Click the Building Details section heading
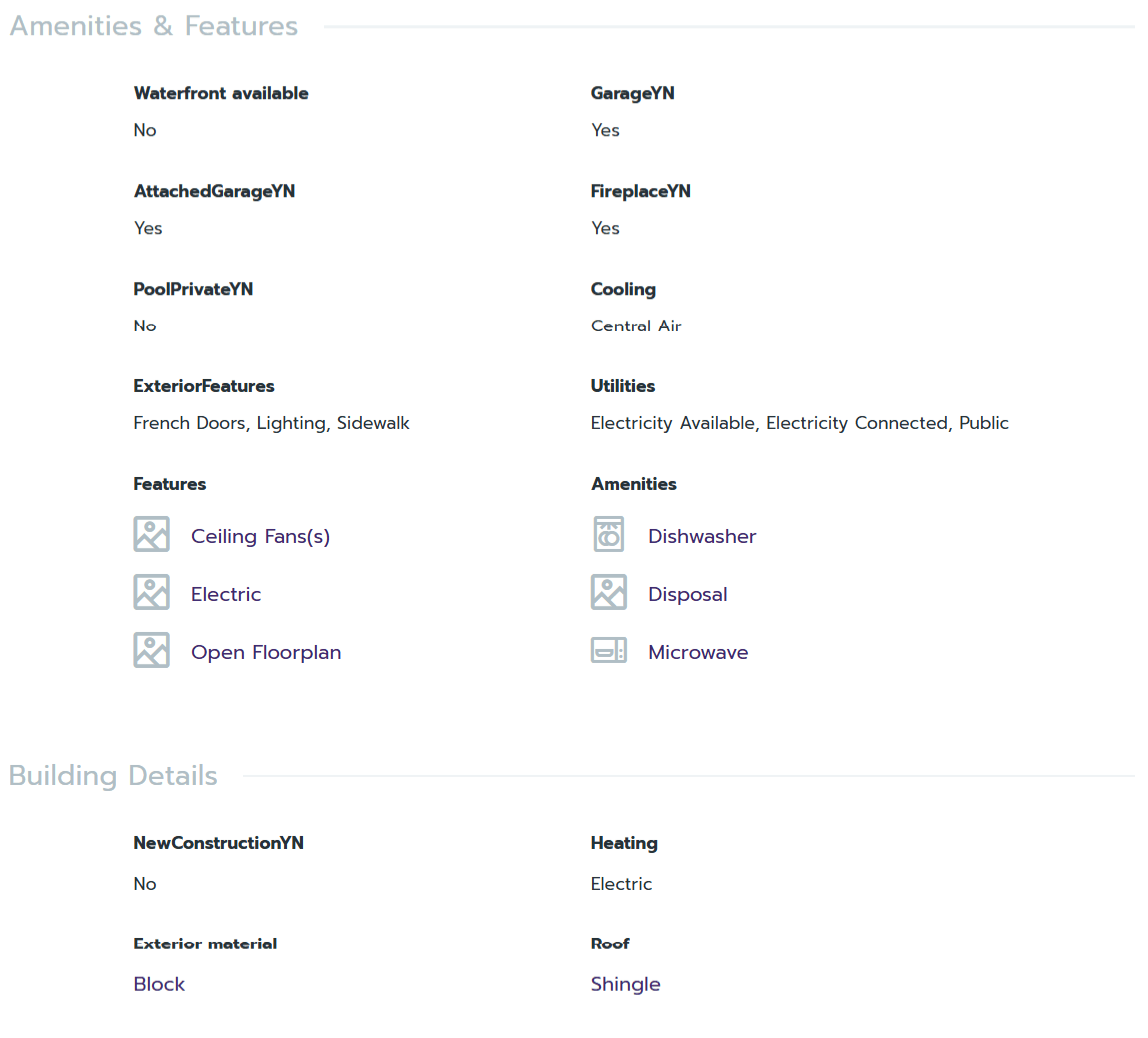This screenshot has height=1038, width=1148. coord(113,776)
